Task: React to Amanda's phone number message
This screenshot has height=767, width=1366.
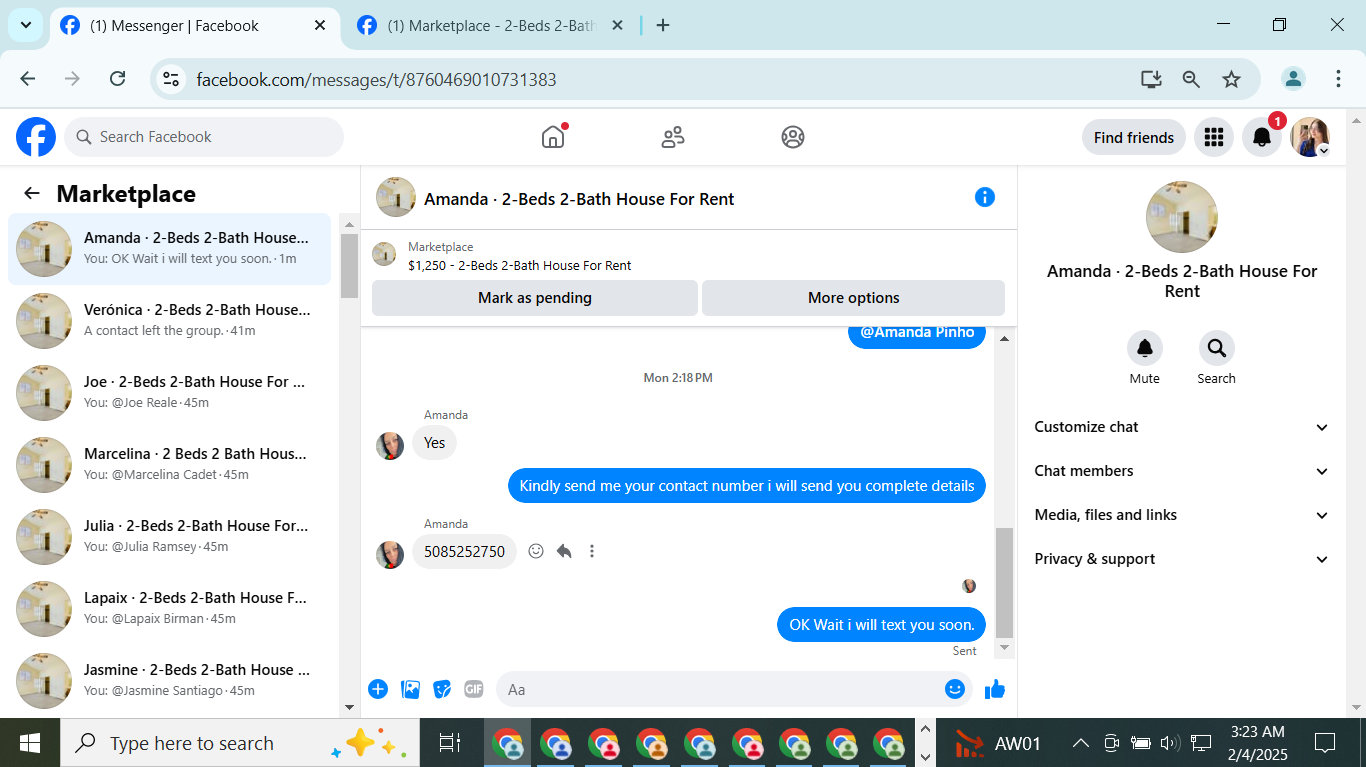Action: pos(536,551)
